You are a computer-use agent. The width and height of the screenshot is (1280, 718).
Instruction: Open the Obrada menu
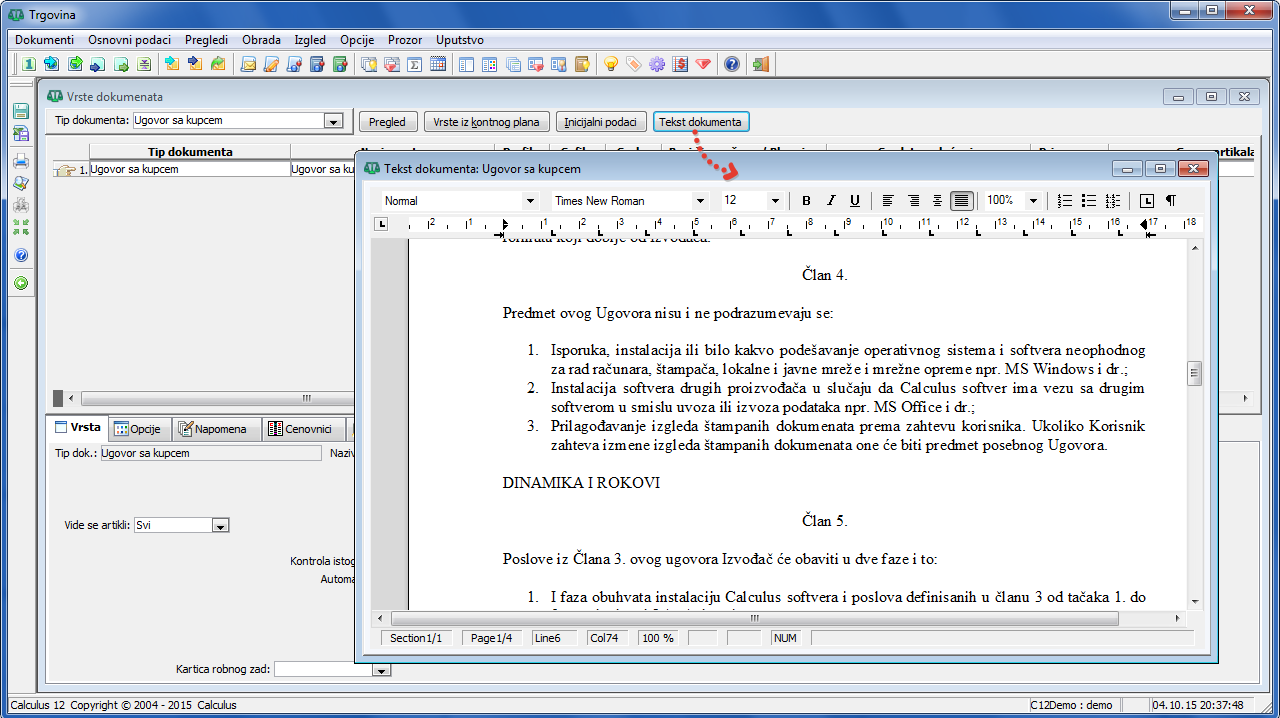(x=261, y=40)
